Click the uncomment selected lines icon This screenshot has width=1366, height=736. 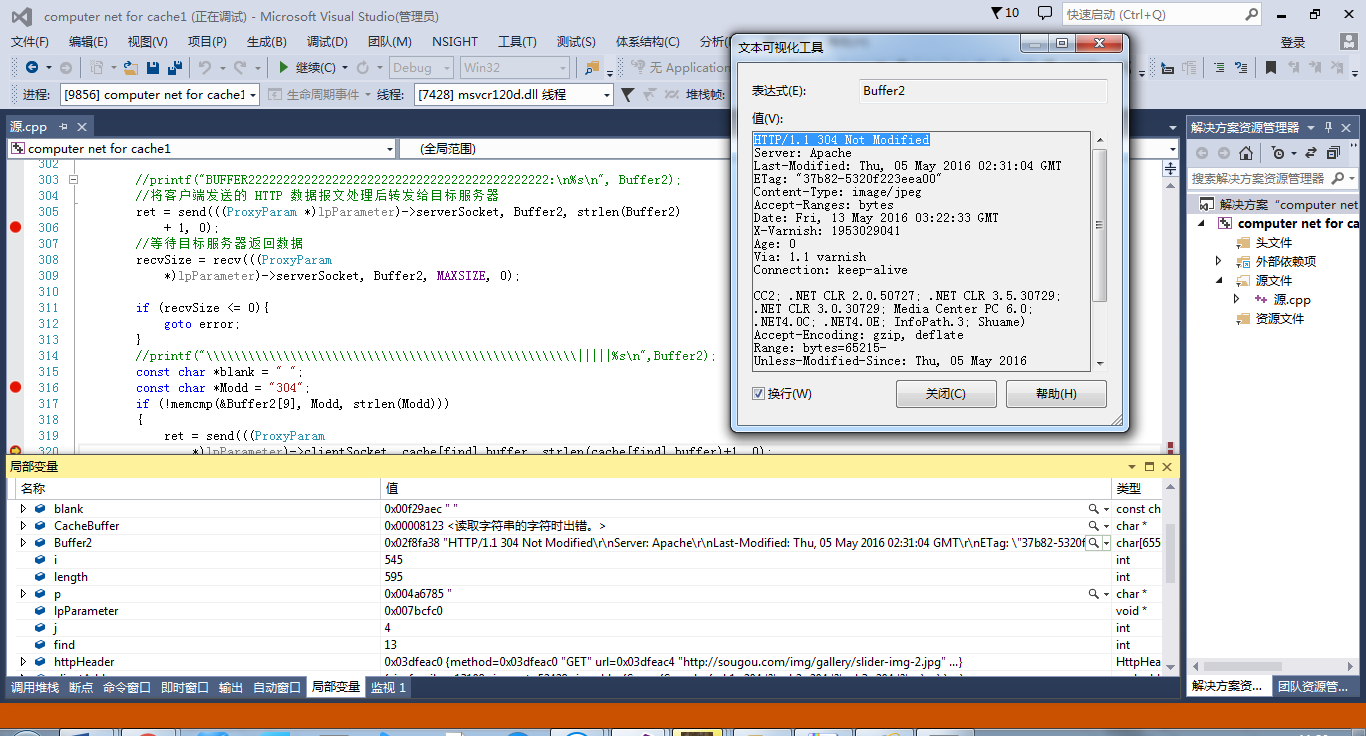pyautogui.click(x=1241, y=68)
